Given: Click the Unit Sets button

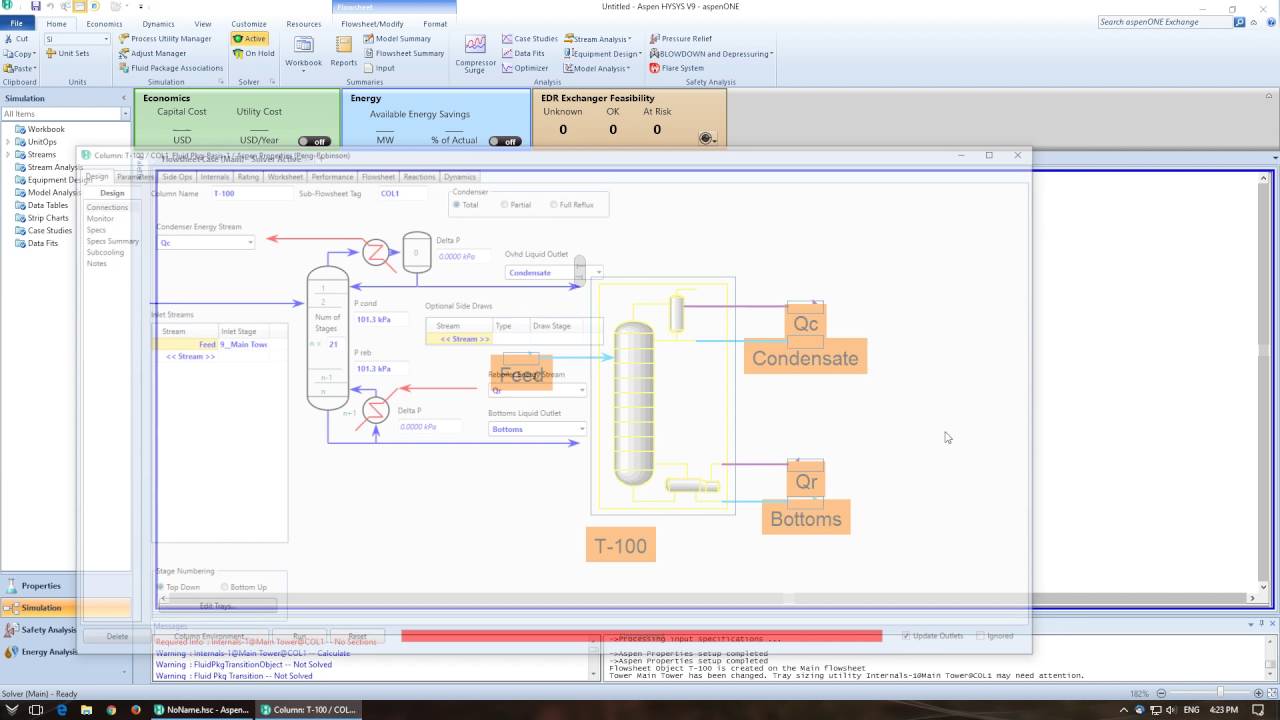Looking at the screenshot, I should pyautogui.click(x=67, y=53).
